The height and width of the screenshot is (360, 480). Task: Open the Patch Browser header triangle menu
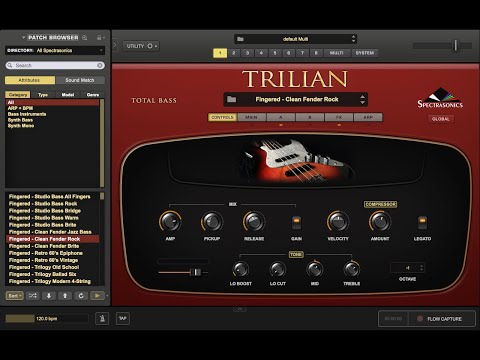click(x=23, y=38)
